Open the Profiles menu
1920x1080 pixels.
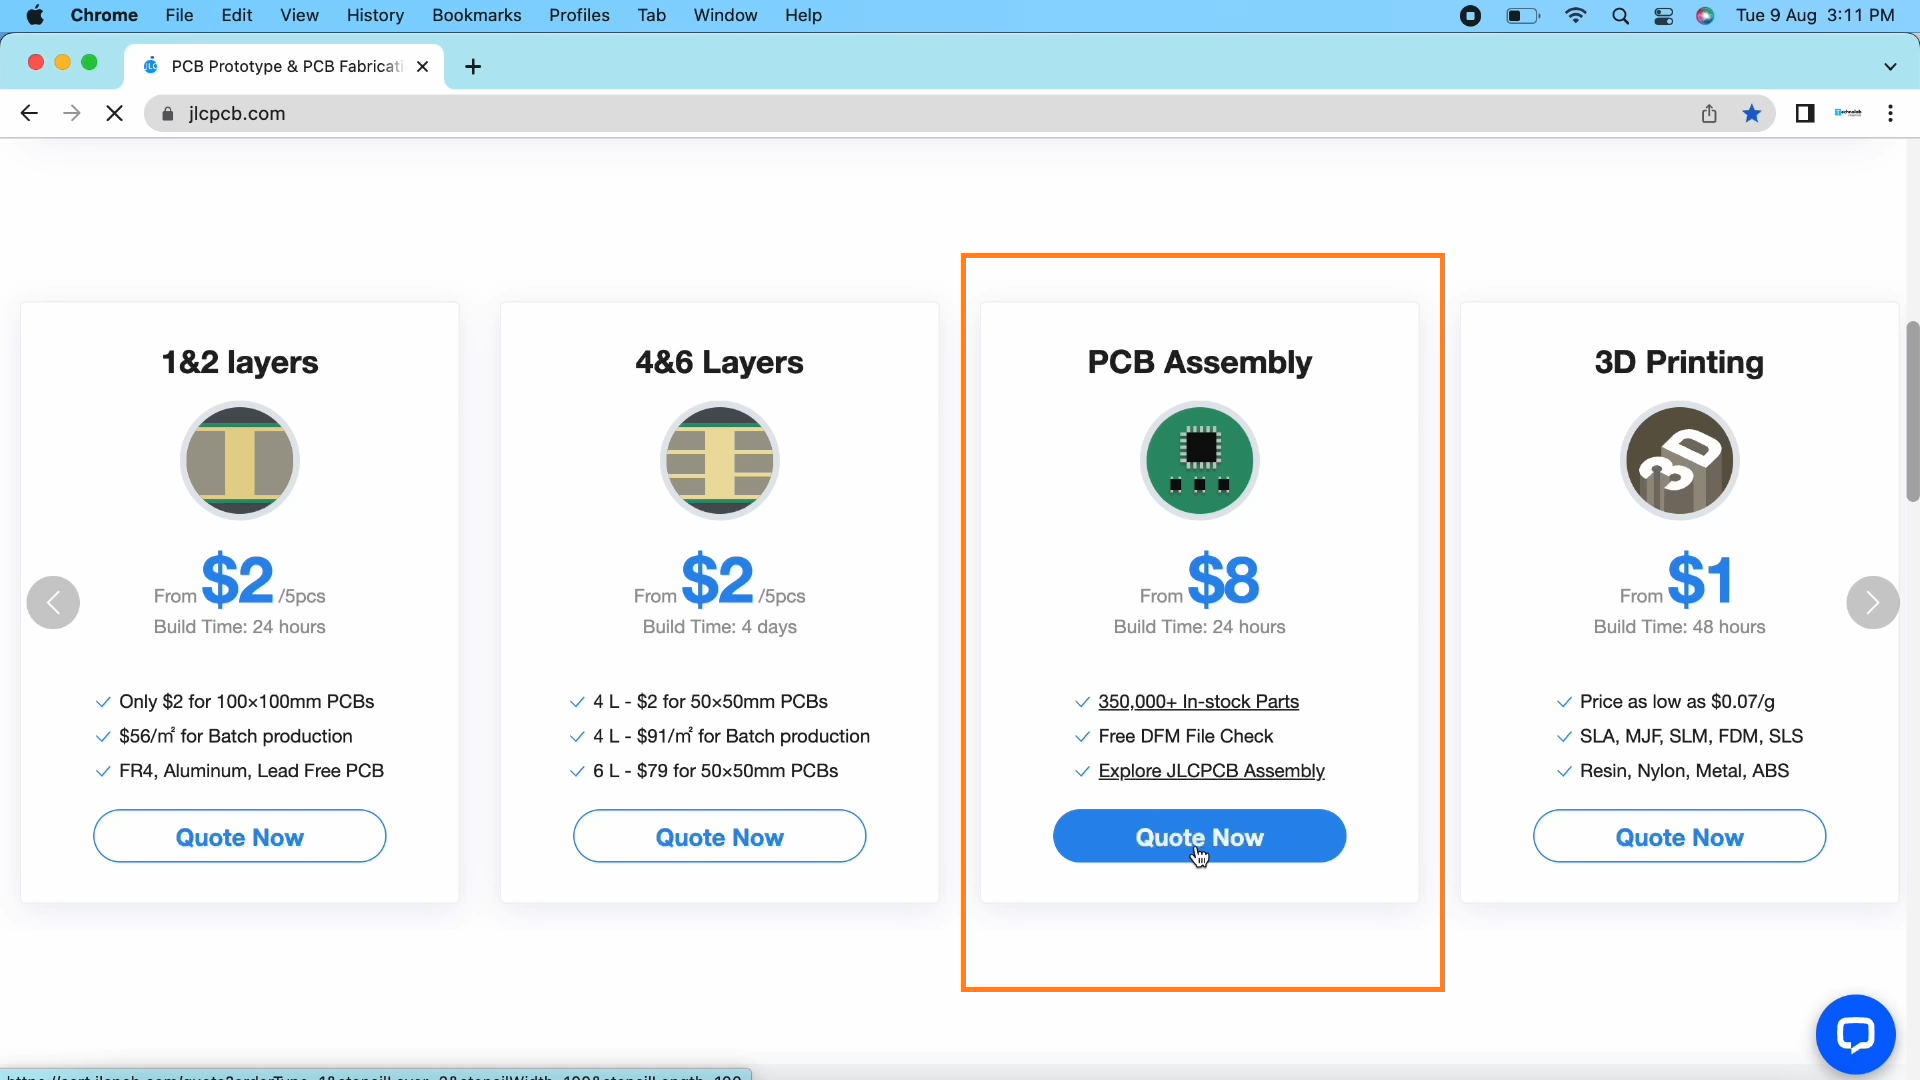[579, 15]
